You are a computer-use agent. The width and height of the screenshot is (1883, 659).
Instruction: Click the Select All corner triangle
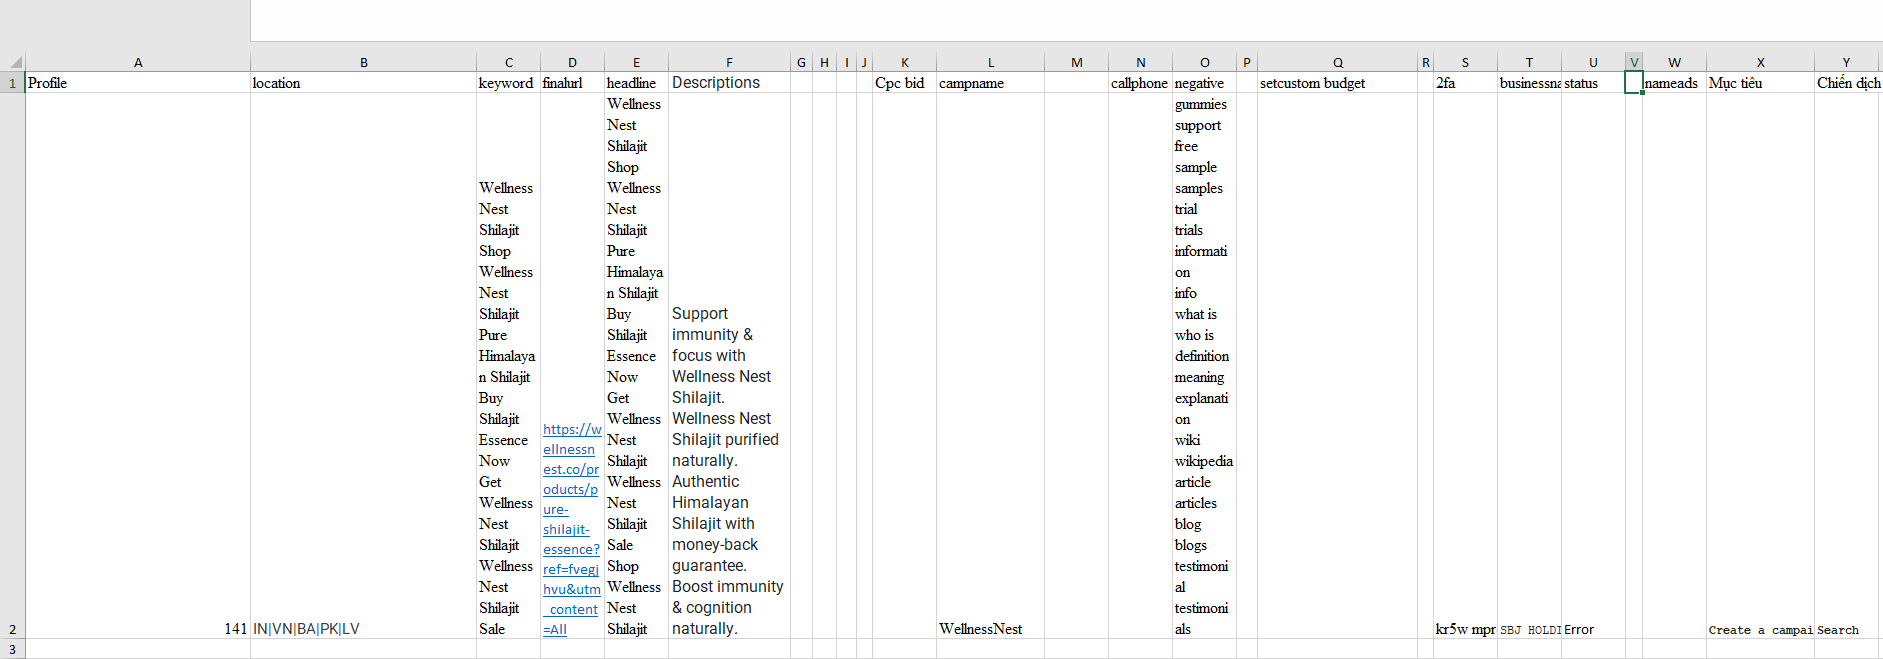[x=15, y=62]
